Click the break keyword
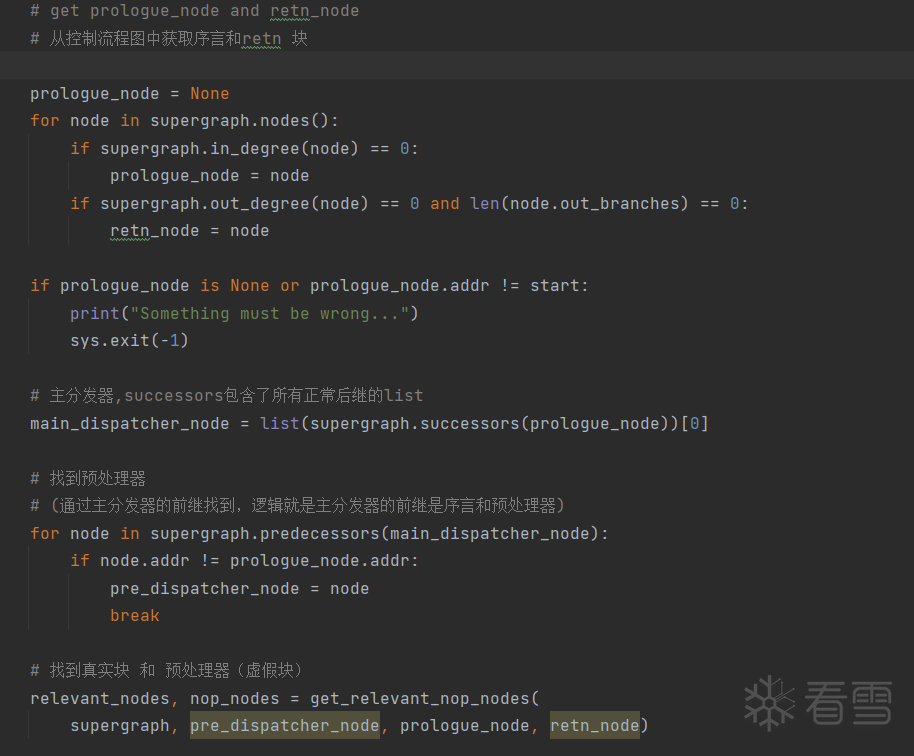Screen dimensions: 914x756 [134, 616]
